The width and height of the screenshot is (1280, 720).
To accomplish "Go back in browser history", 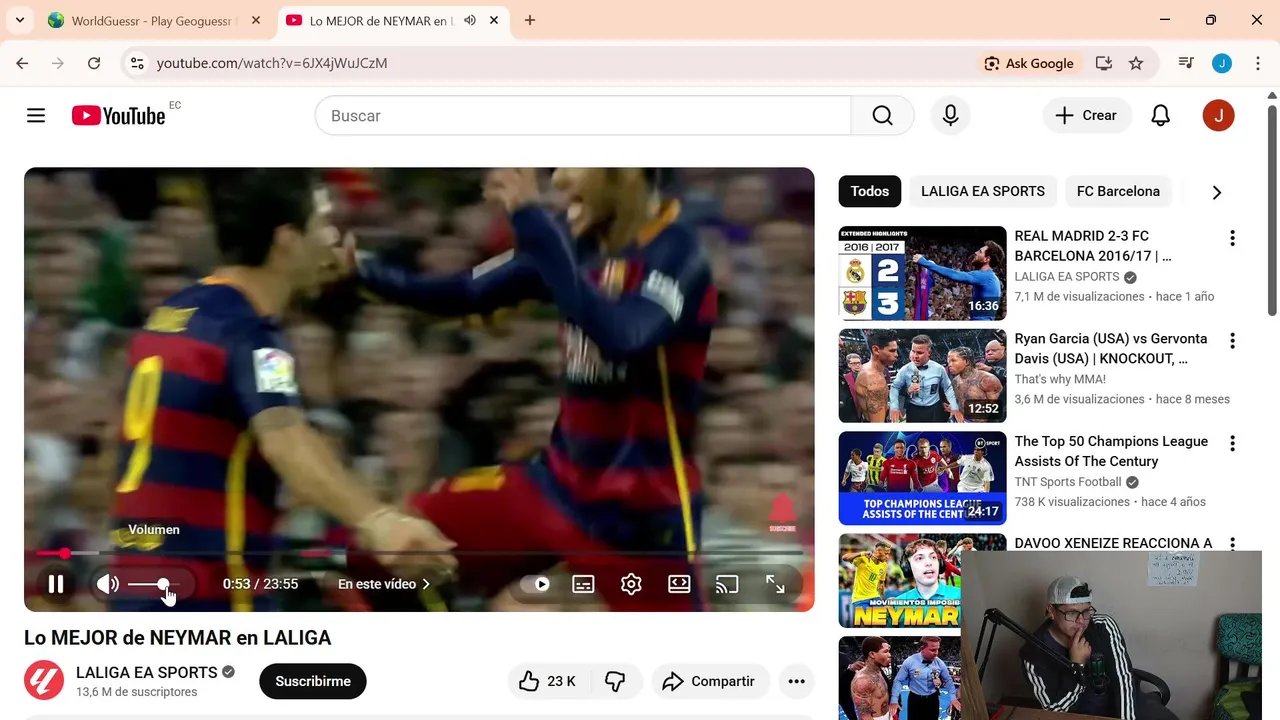I will [22, 63].
